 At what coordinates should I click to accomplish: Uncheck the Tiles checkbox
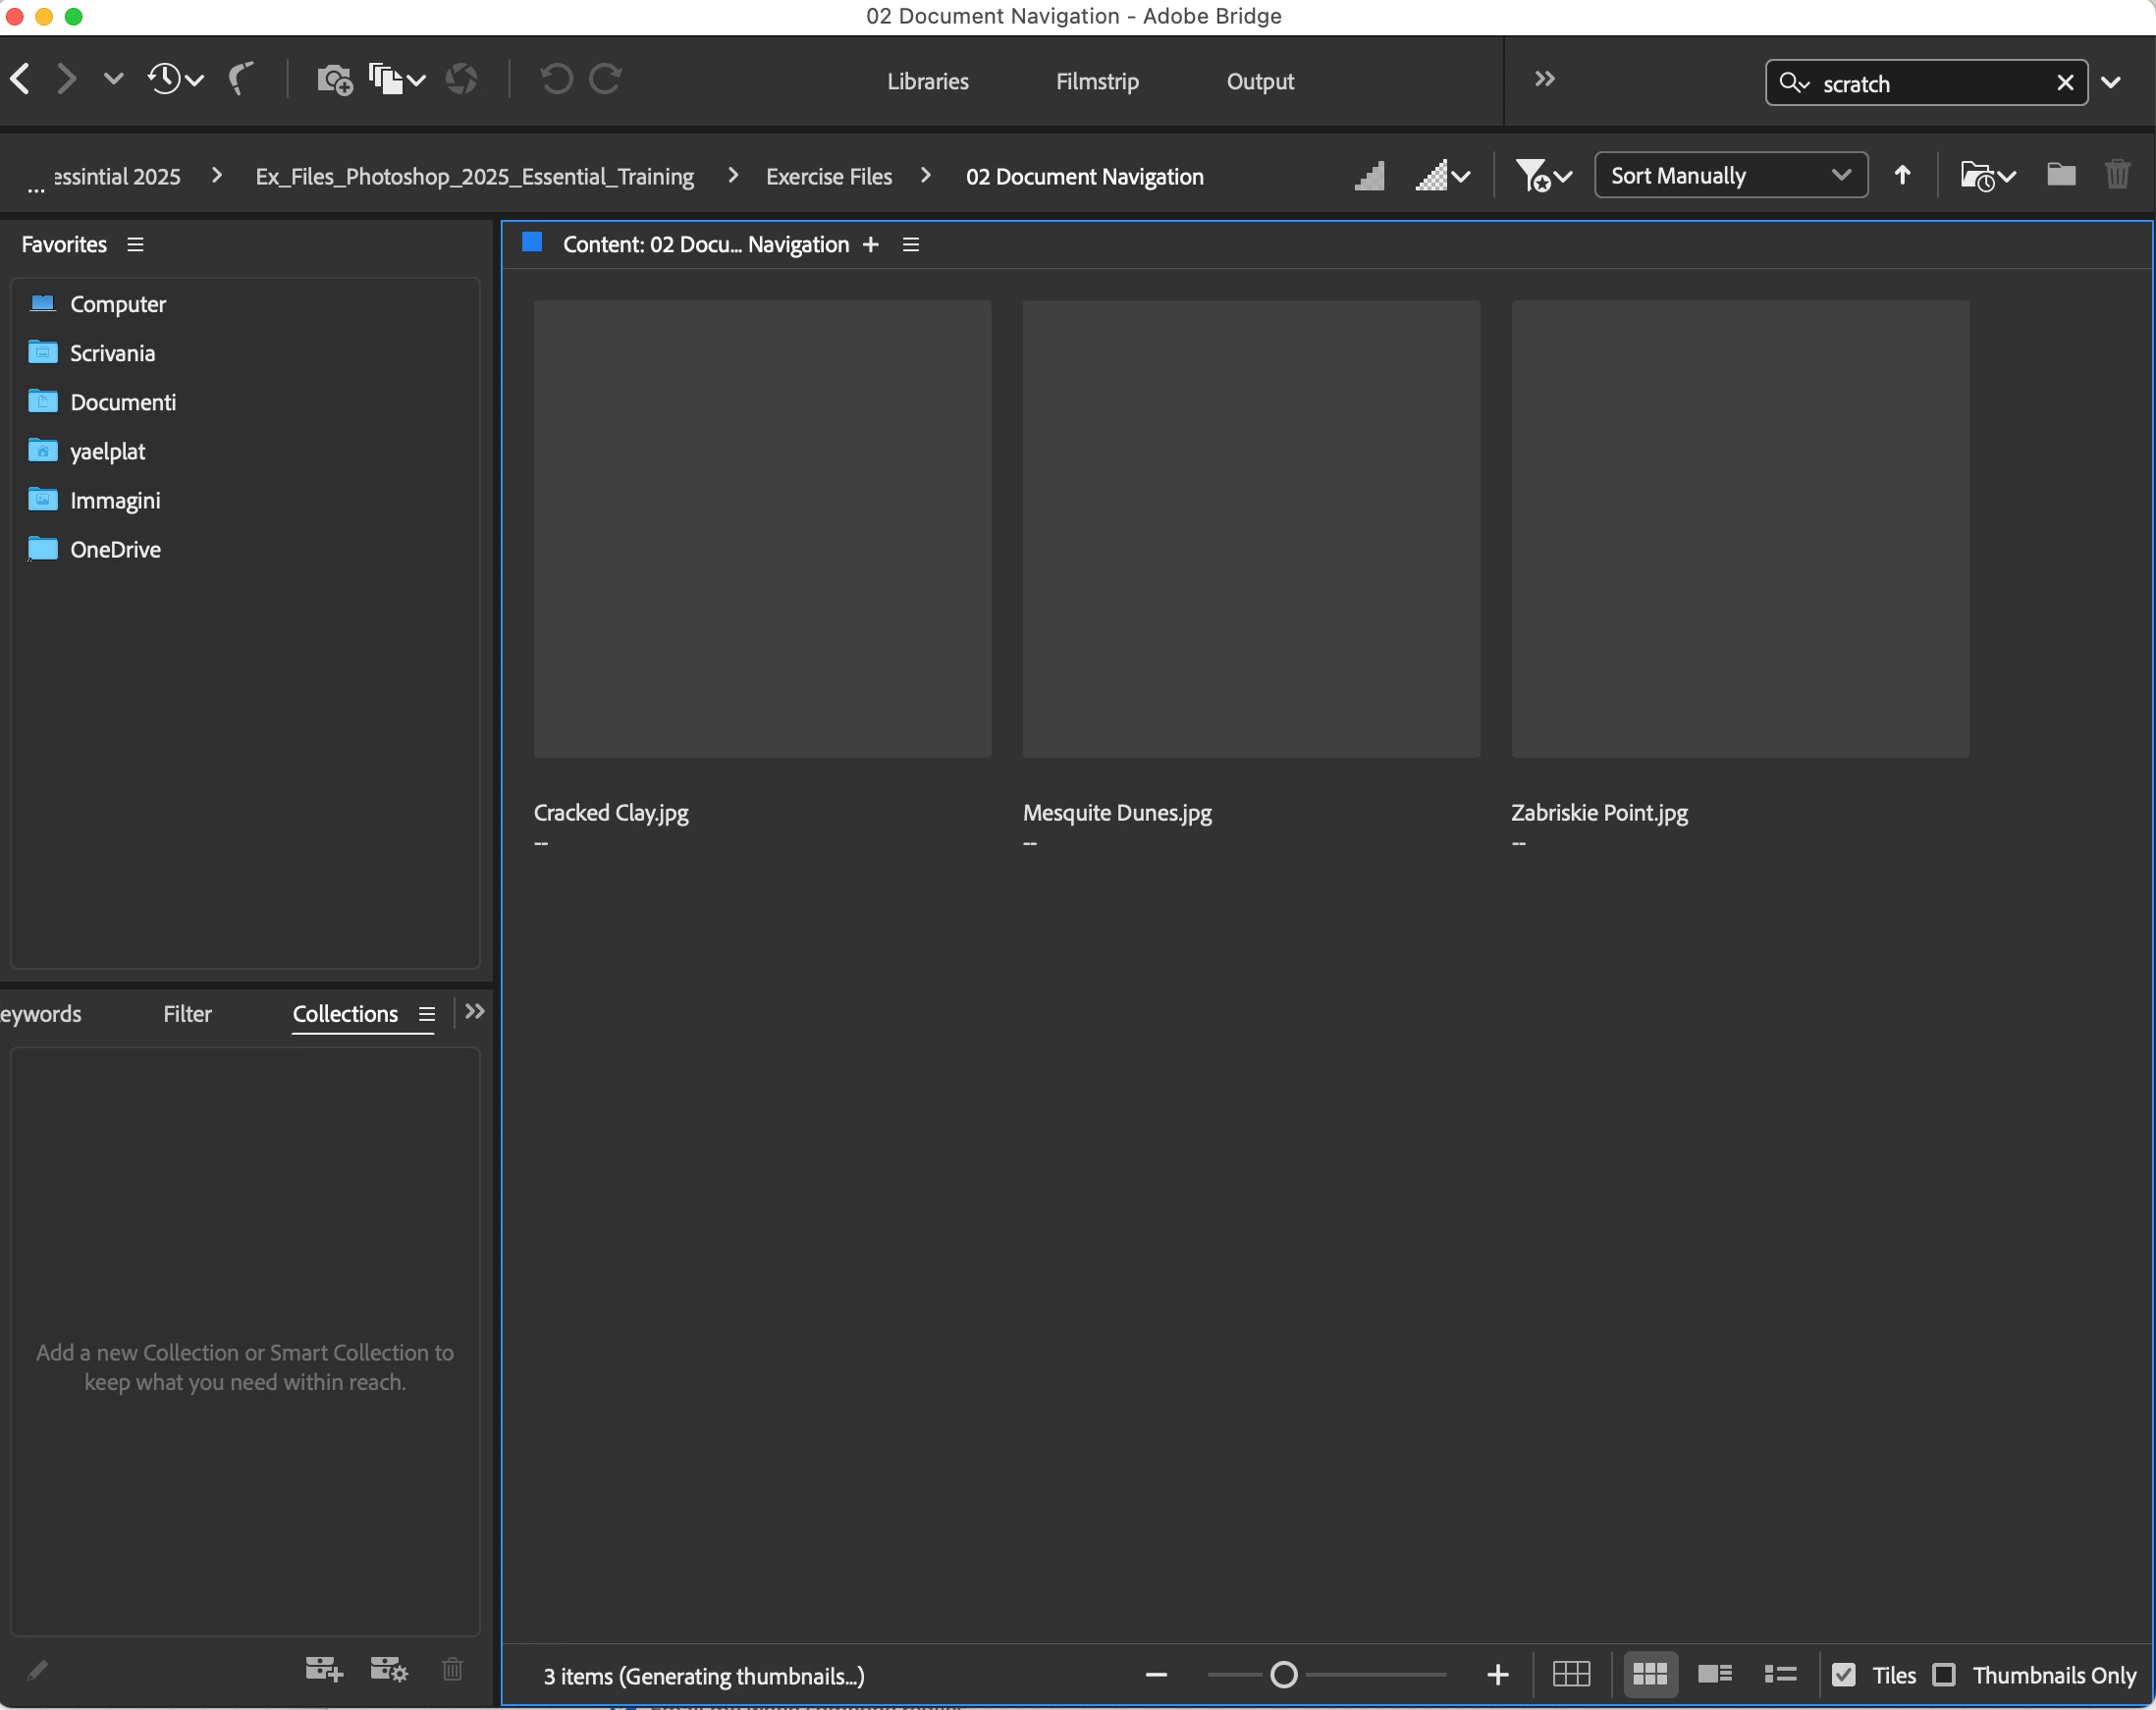1844,1675
